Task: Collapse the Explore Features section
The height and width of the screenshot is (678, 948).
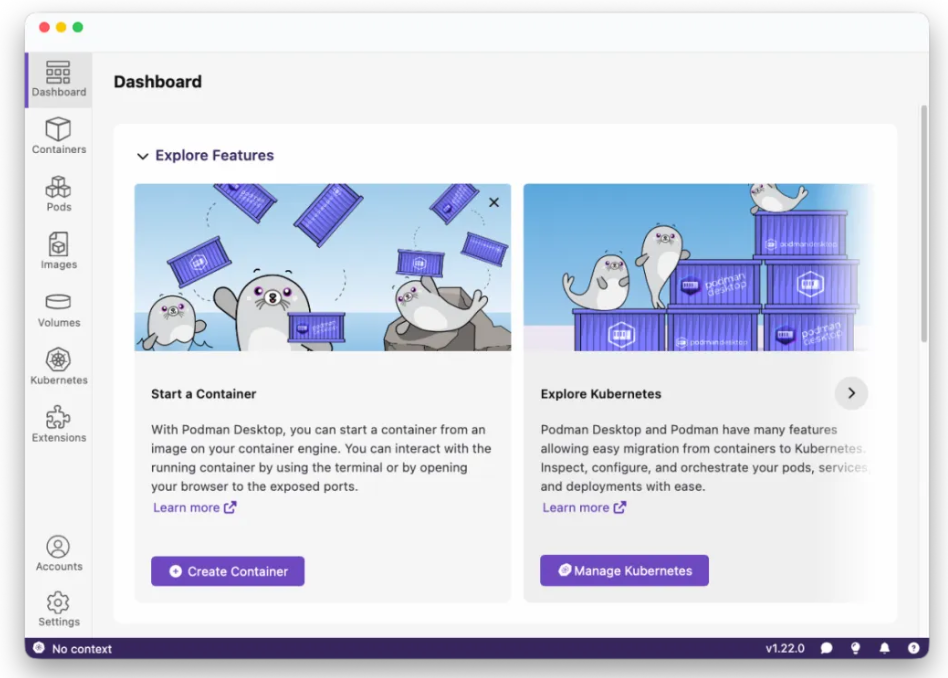Action: (x=143, y=157)
